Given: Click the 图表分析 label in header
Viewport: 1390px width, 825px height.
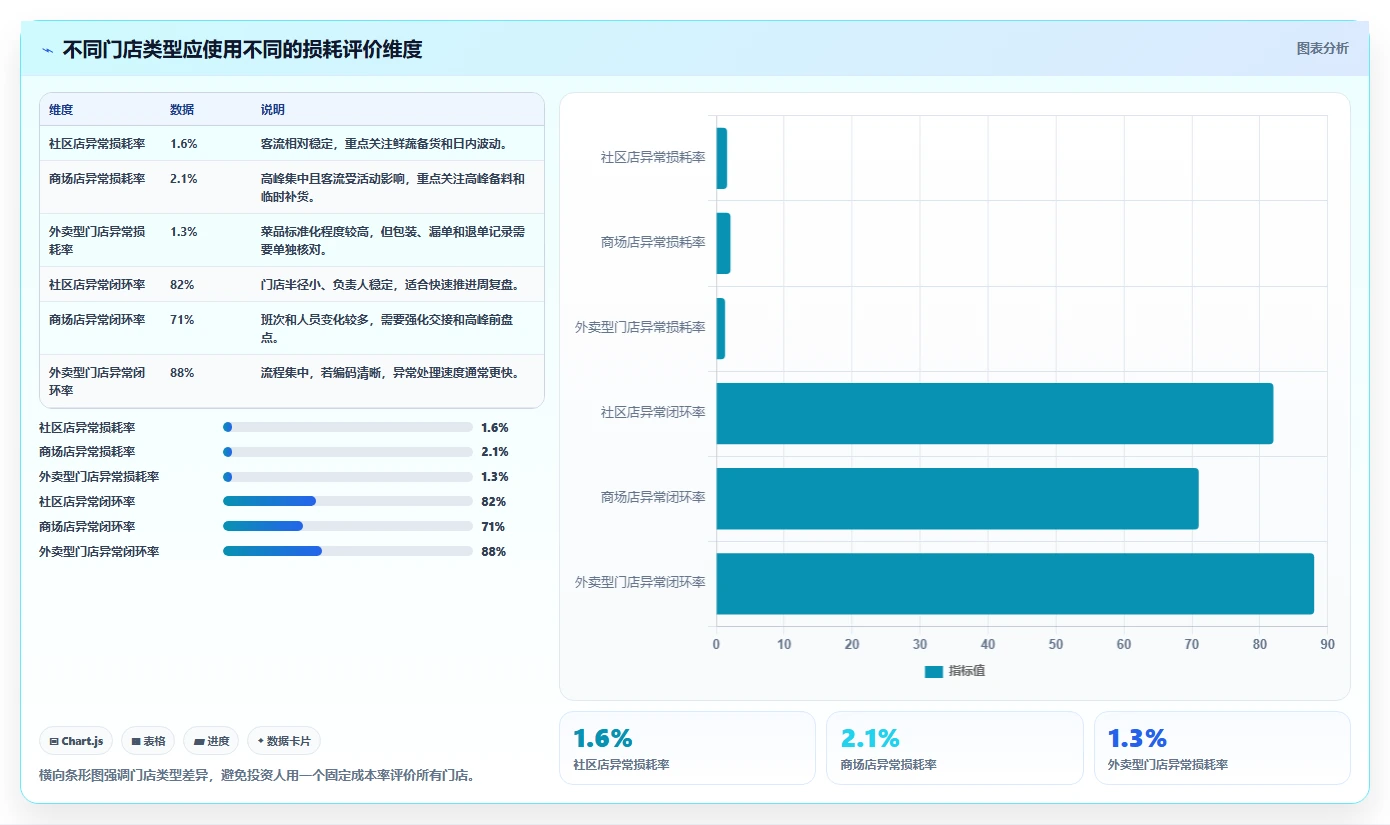Looking at the screenshot, I should (1322, 48).
